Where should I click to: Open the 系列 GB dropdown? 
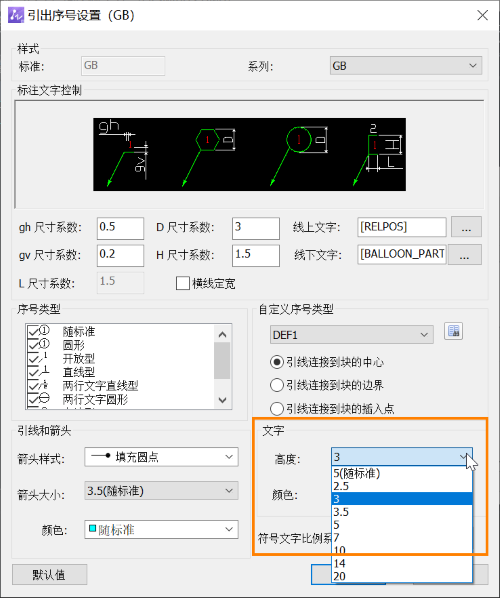coord(406,66)
